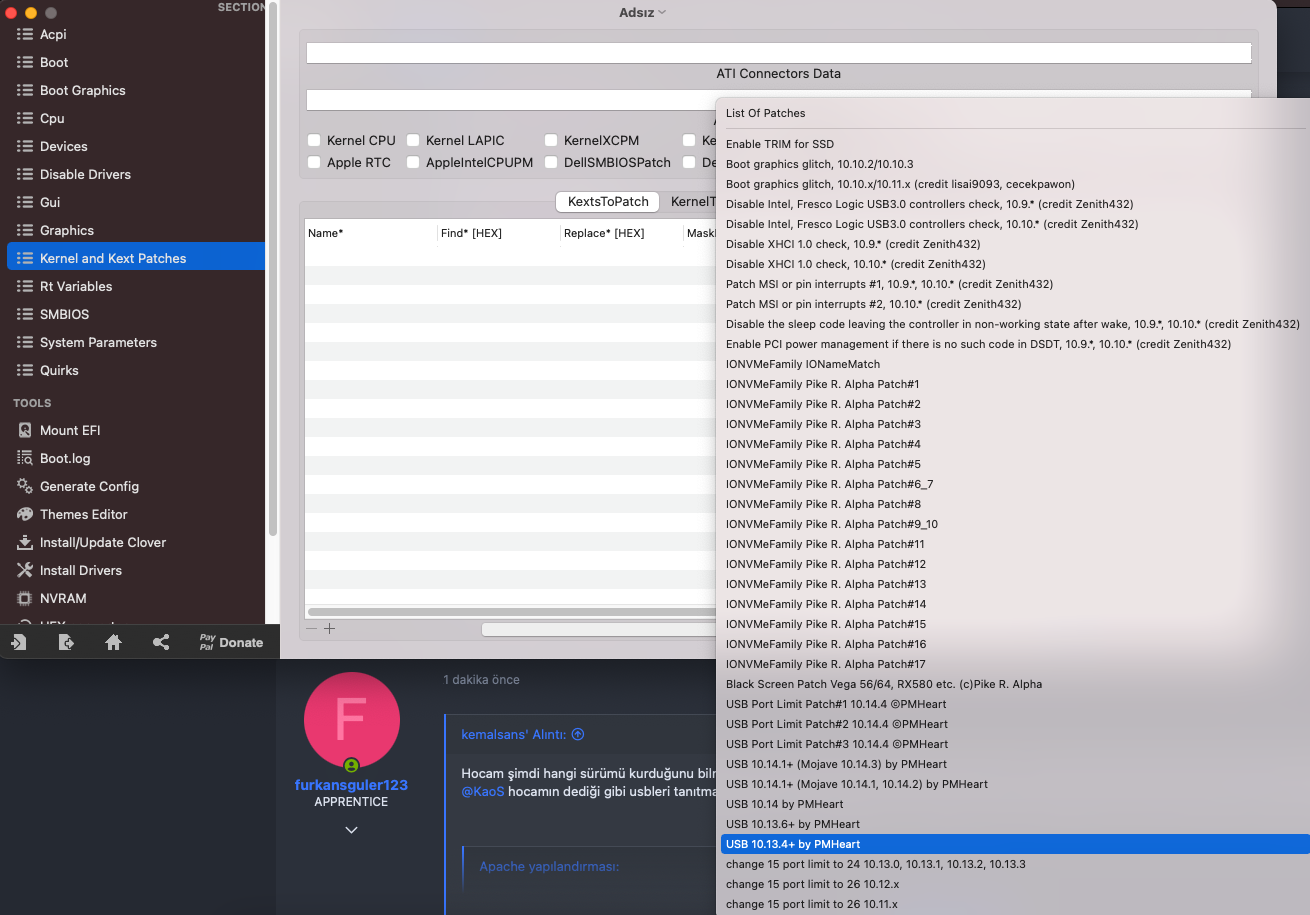The image size is (1310, 915).
Task: Select SMBIOS section in sidebar
Action: click(64, 314)
